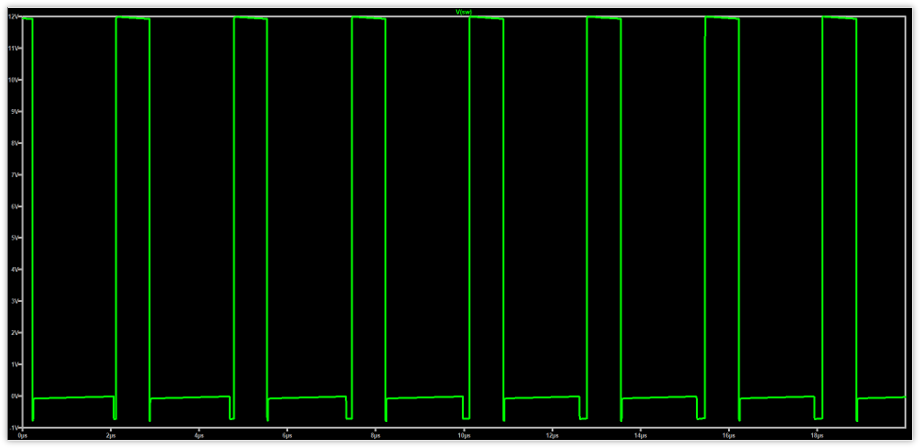This screenshot has height=448, width=920.
Task: Click the 12V vertical axis label
Action: pos(12,16)
